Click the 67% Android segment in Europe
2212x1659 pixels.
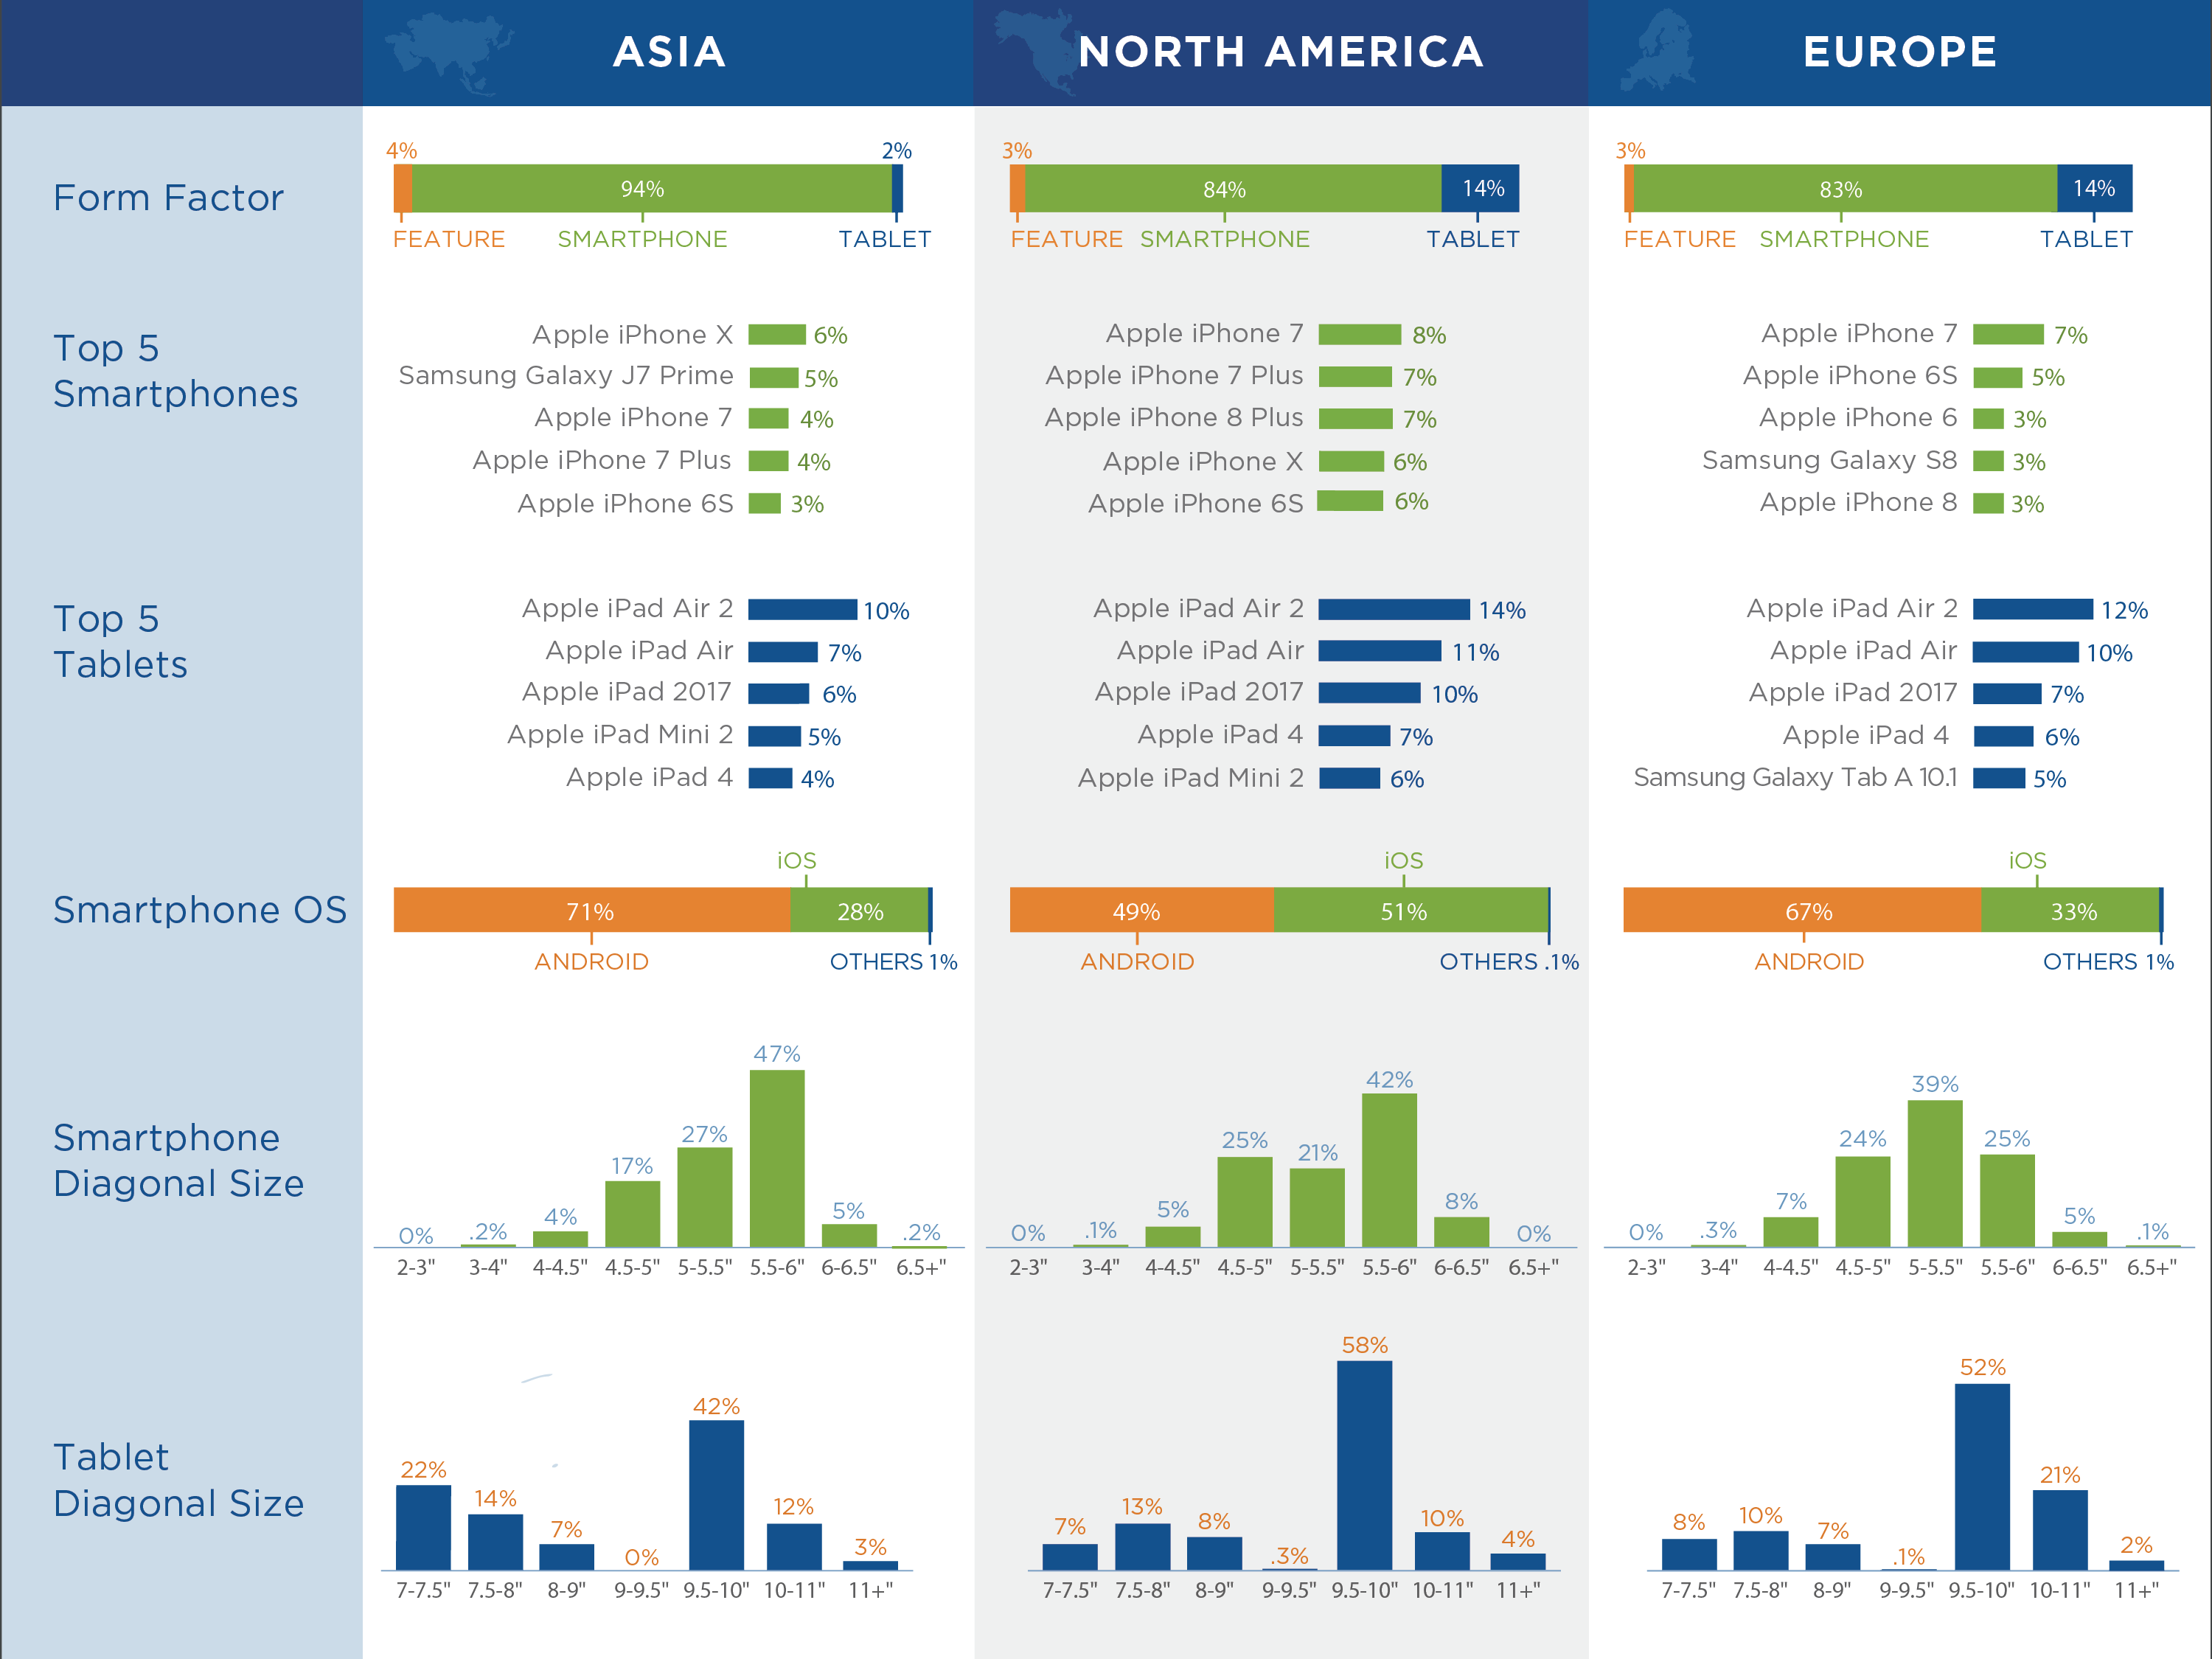pyautogui.click(x=1802, y=910)
